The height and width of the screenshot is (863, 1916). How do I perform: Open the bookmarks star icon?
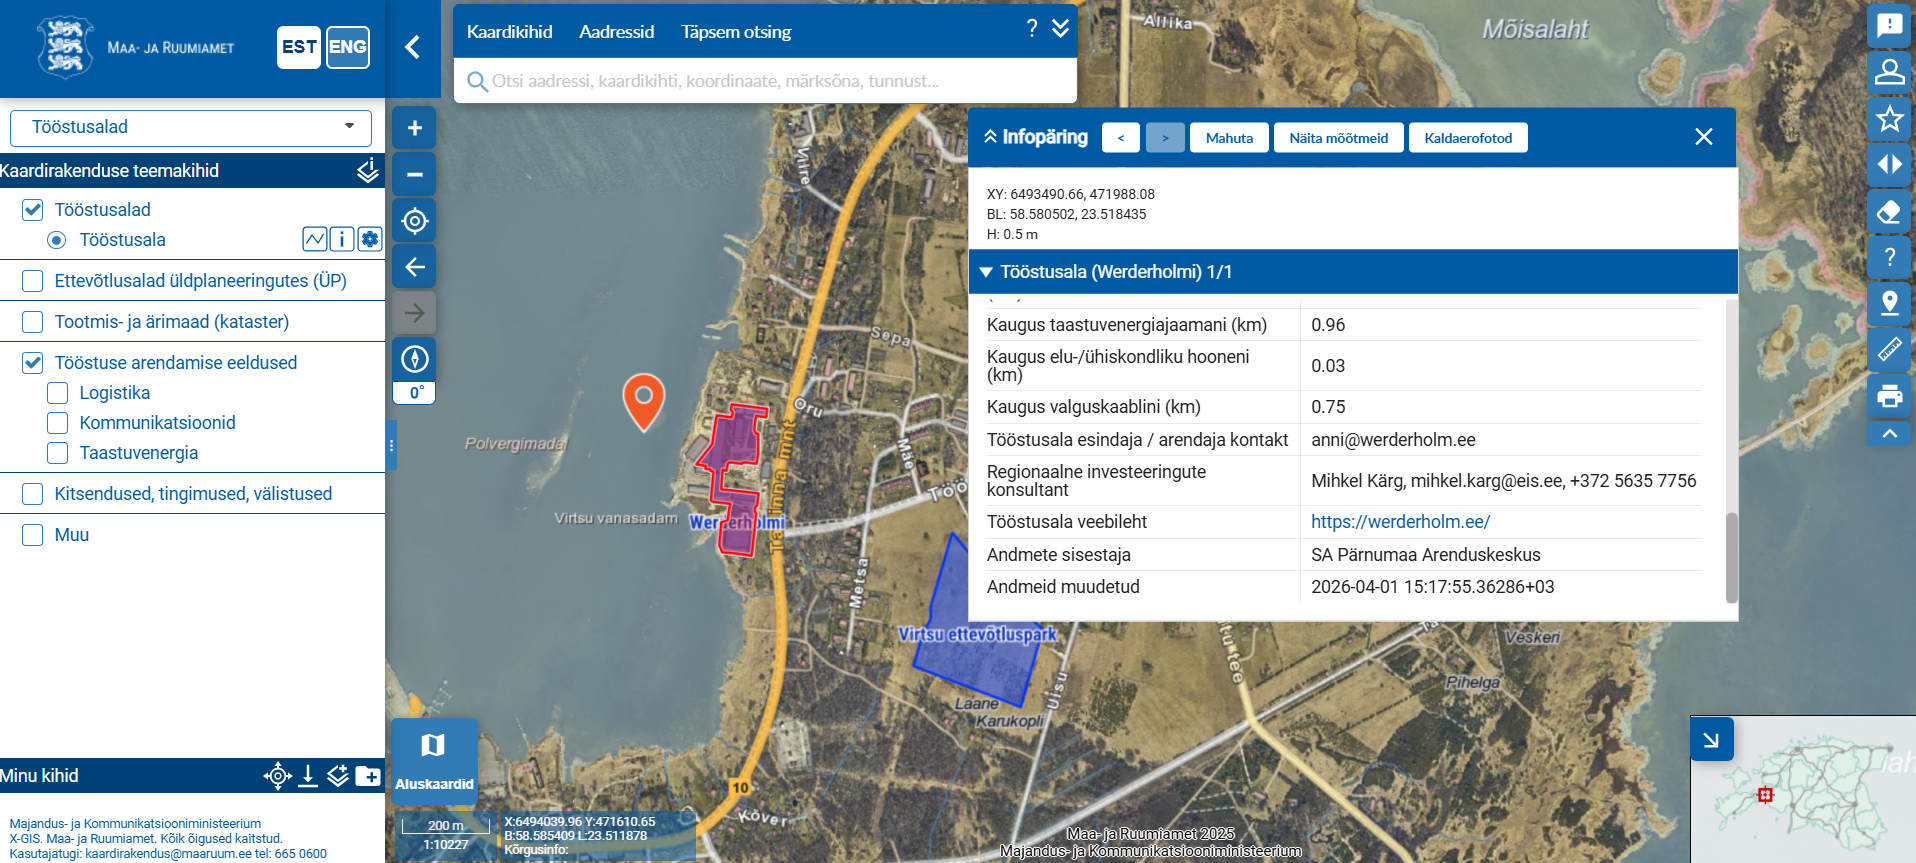click(x=1889, y=119)
